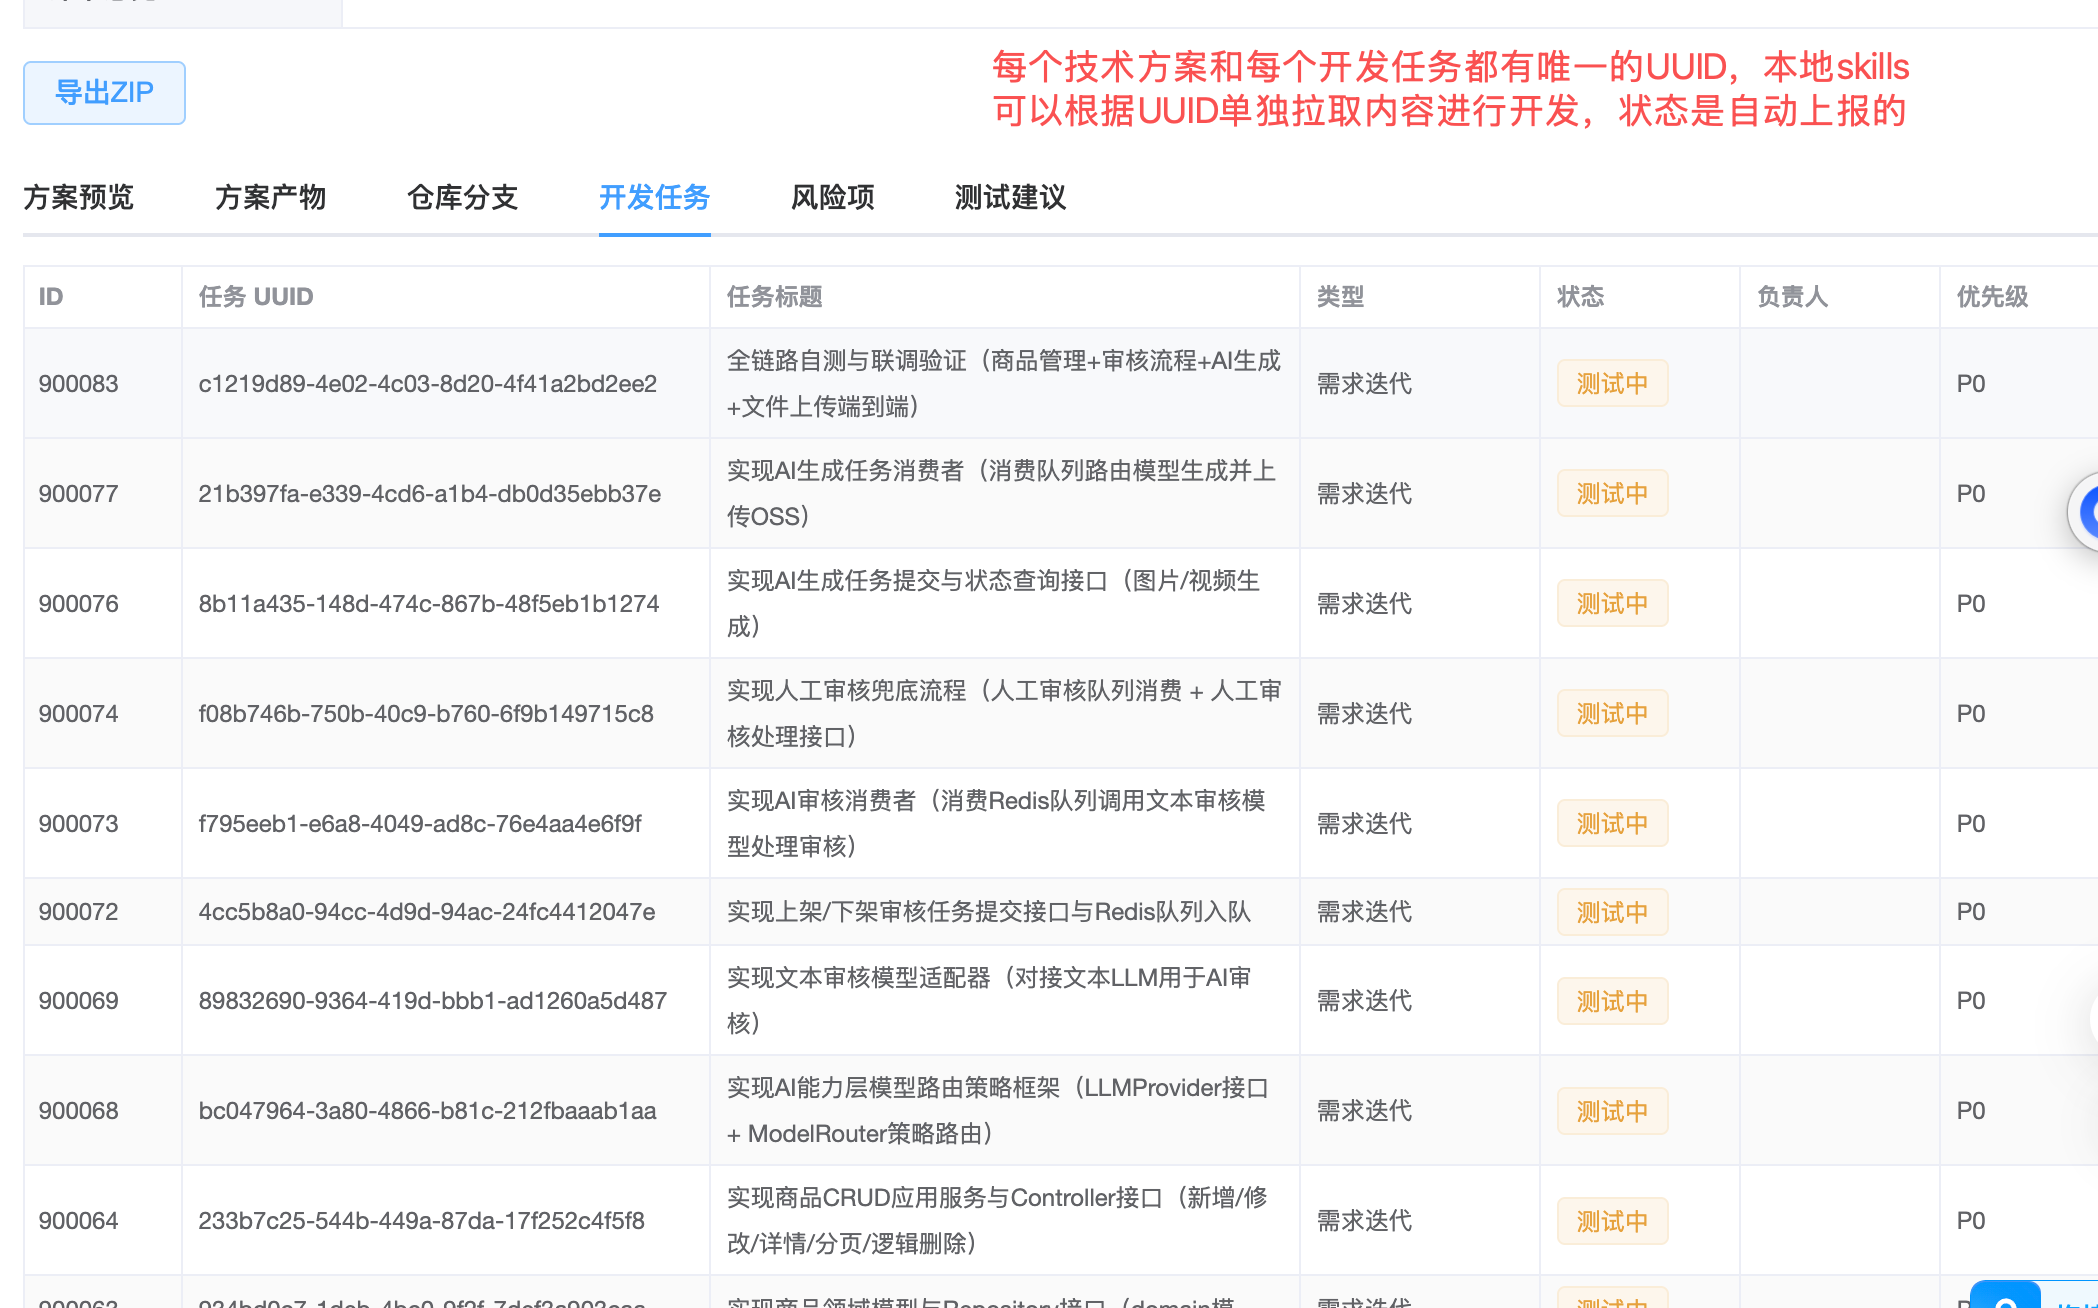
Task: Click 测试中 status tag for task 900083
Action: (x=1613, y=384)
